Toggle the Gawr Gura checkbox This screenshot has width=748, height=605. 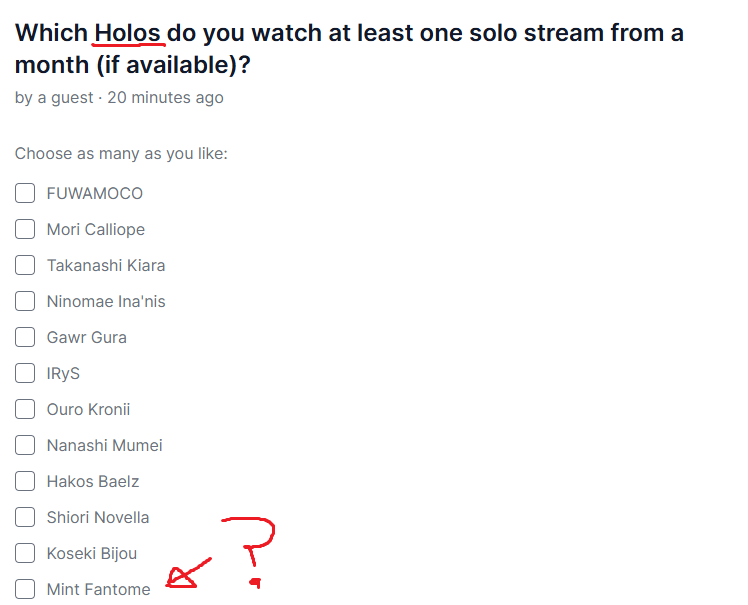pyautogui.click(x=25, y=337)
